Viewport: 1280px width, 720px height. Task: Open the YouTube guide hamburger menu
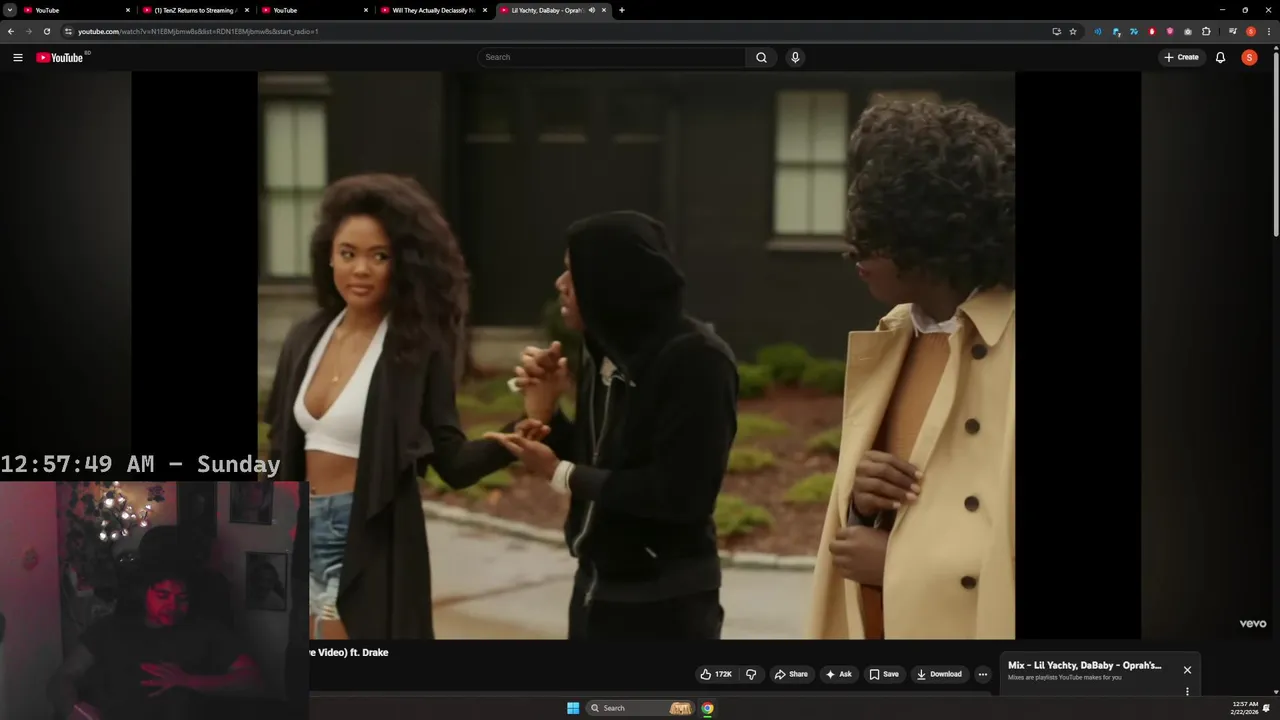17,57
